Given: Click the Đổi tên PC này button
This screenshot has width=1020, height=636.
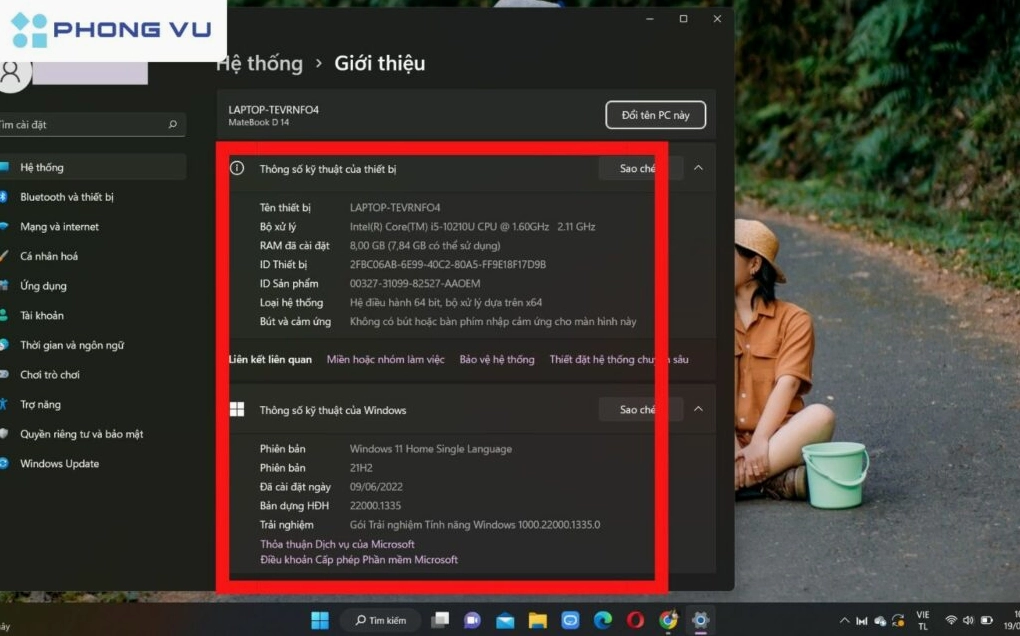Looking at the screenshot, I should point(655,114).
